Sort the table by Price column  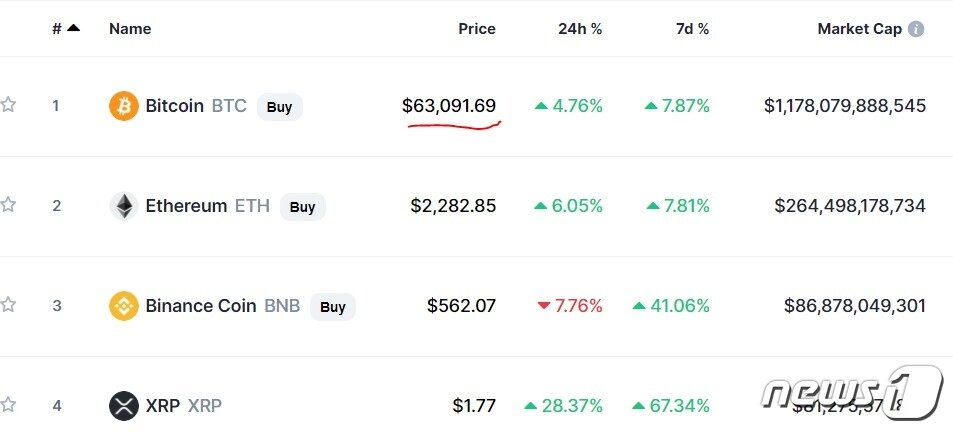tap(476, 29)
